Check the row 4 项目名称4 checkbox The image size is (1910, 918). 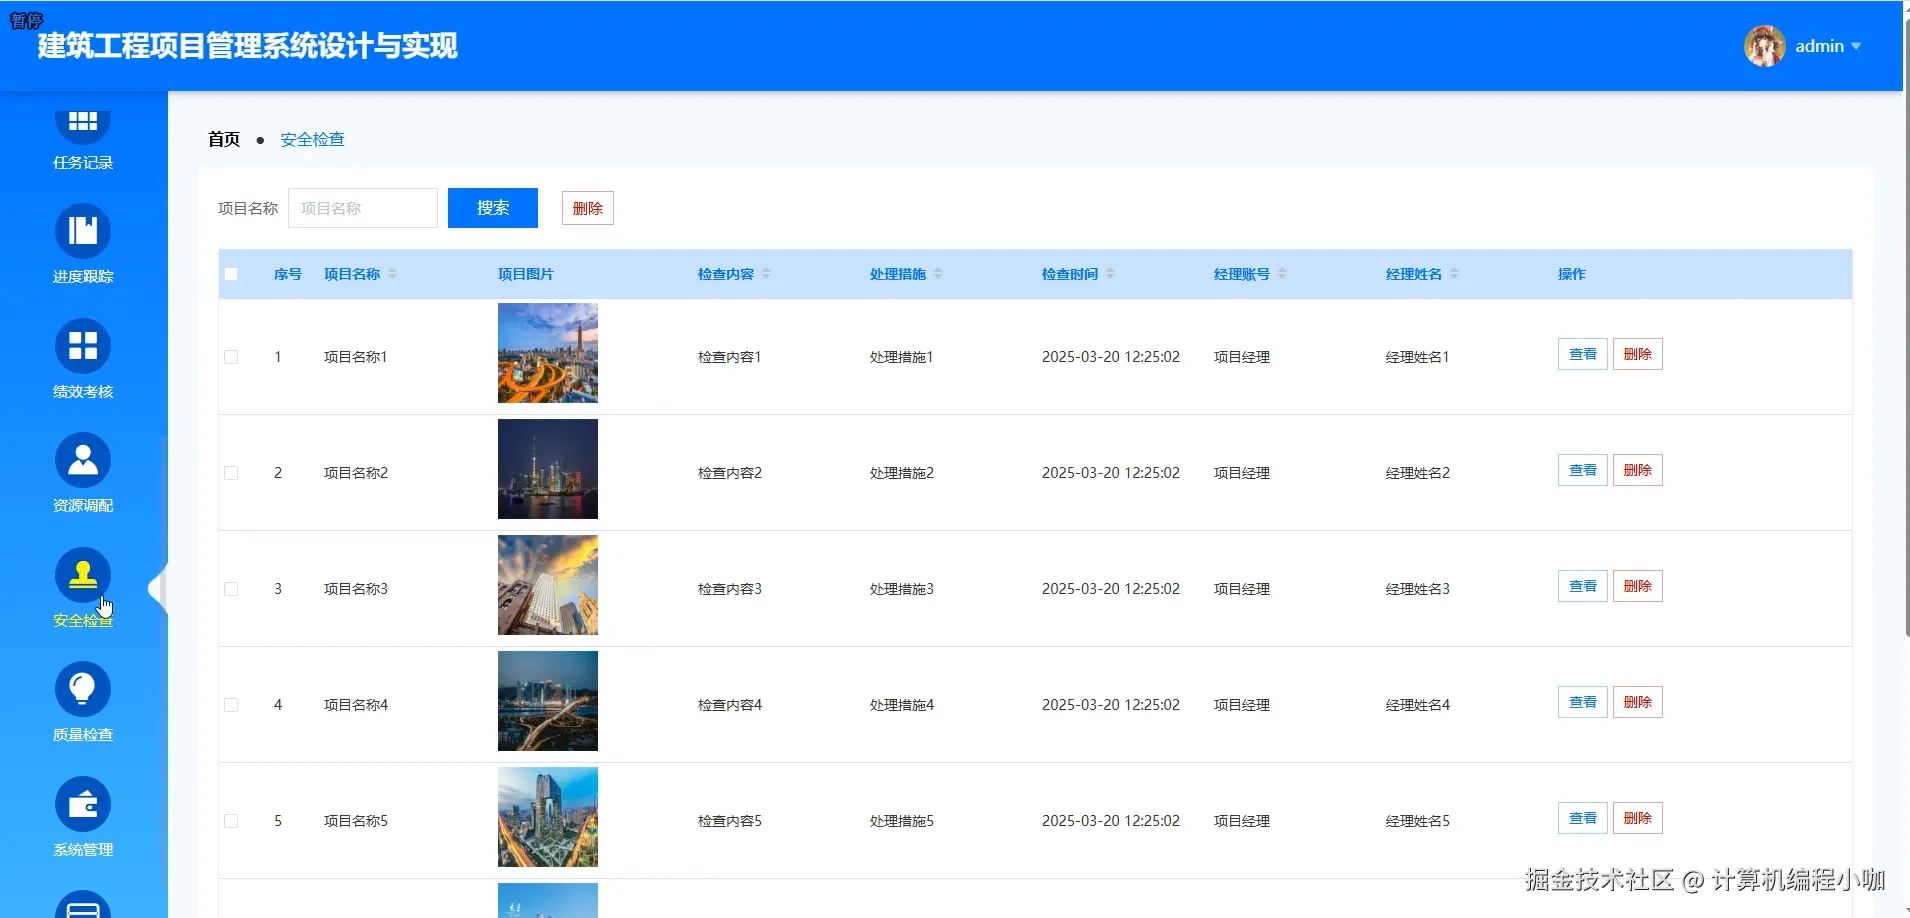pos(231,705)
